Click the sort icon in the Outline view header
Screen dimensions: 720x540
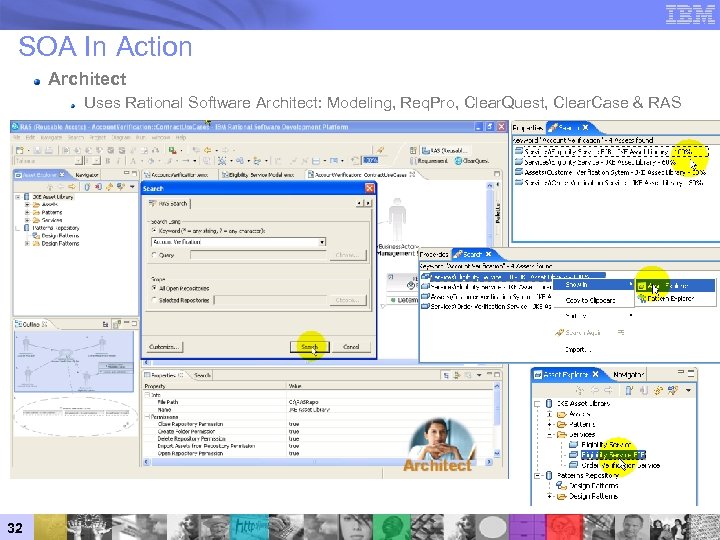105,324
